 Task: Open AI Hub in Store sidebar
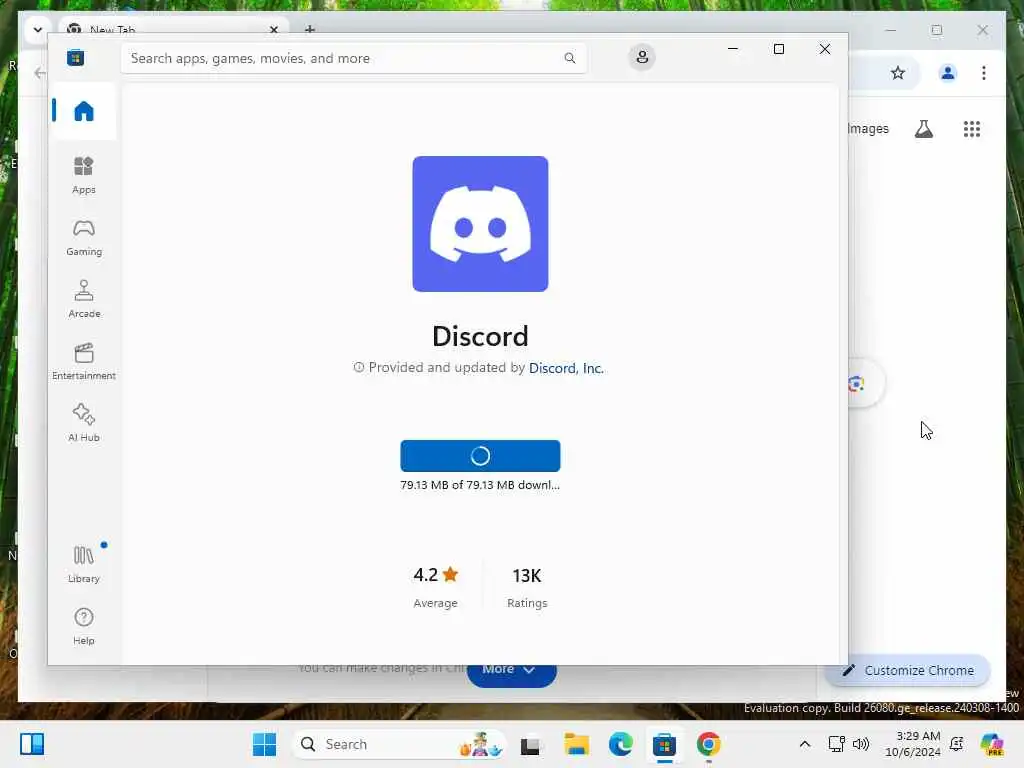[x=84, y=423]
